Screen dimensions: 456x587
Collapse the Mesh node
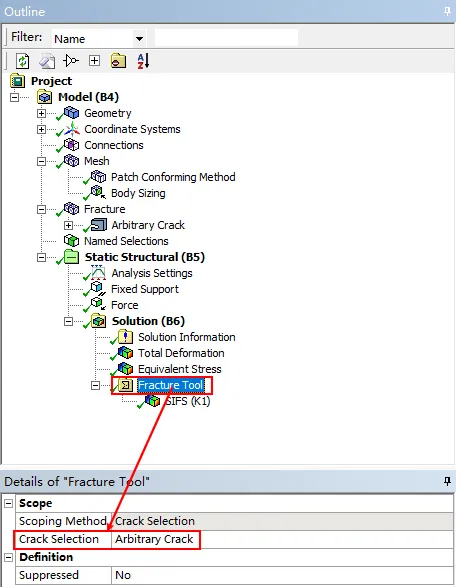[x=41, y=161]
